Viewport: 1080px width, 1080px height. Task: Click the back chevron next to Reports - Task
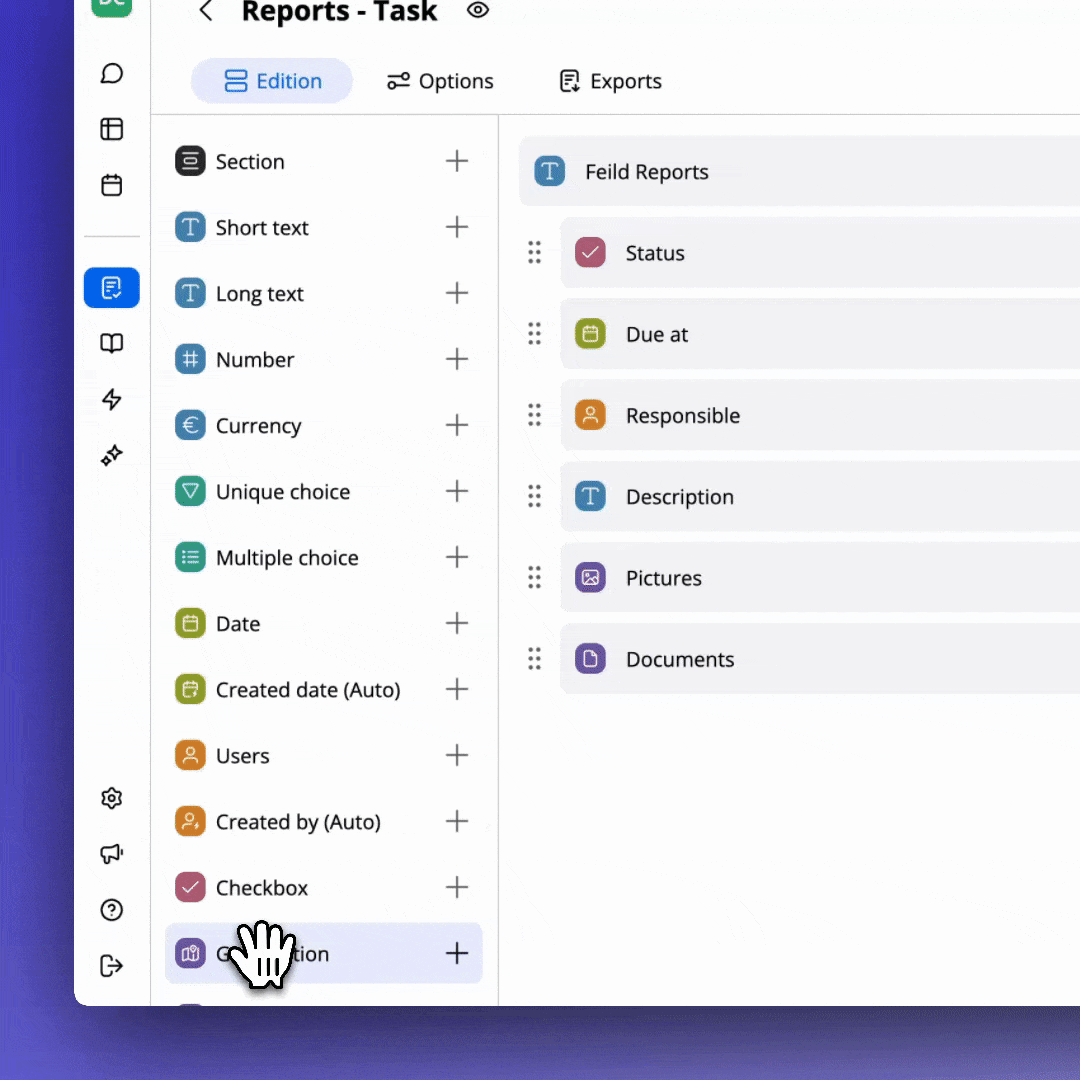(206, 11)
